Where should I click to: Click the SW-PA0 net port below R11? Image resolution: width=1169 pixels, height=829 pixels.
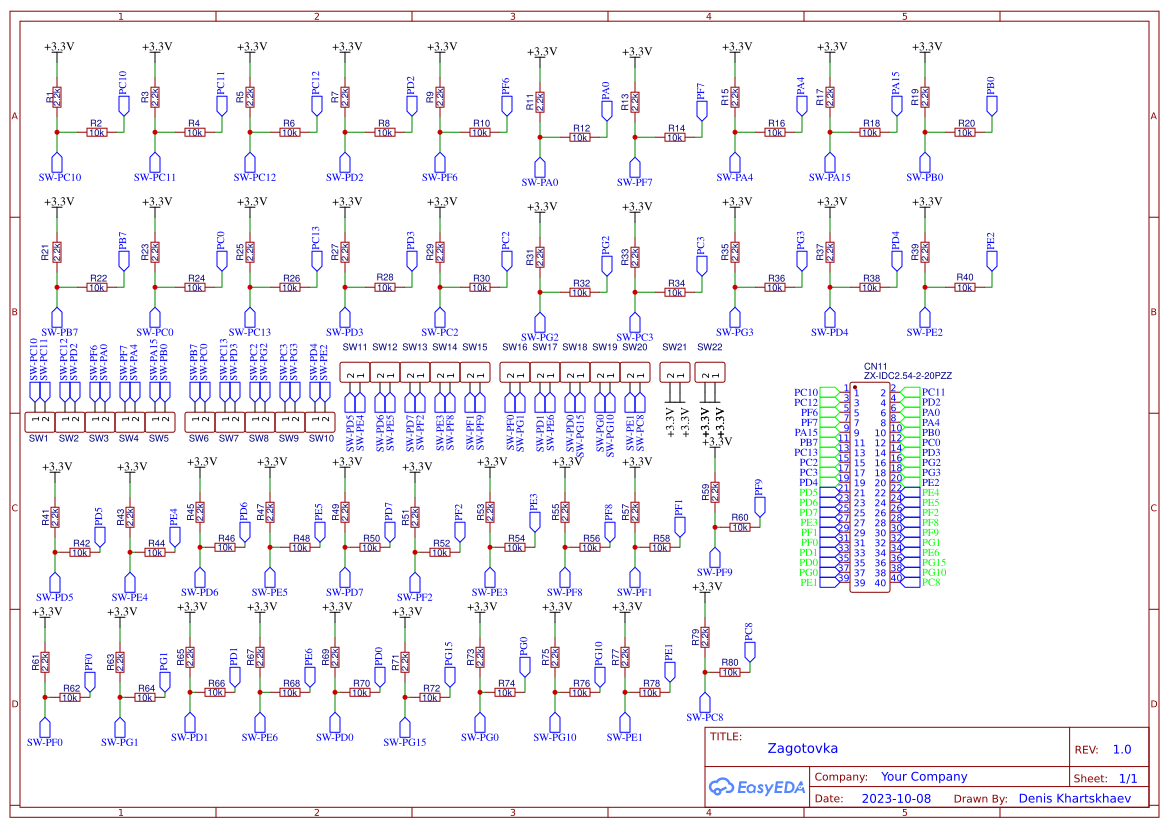click(540, 168)
